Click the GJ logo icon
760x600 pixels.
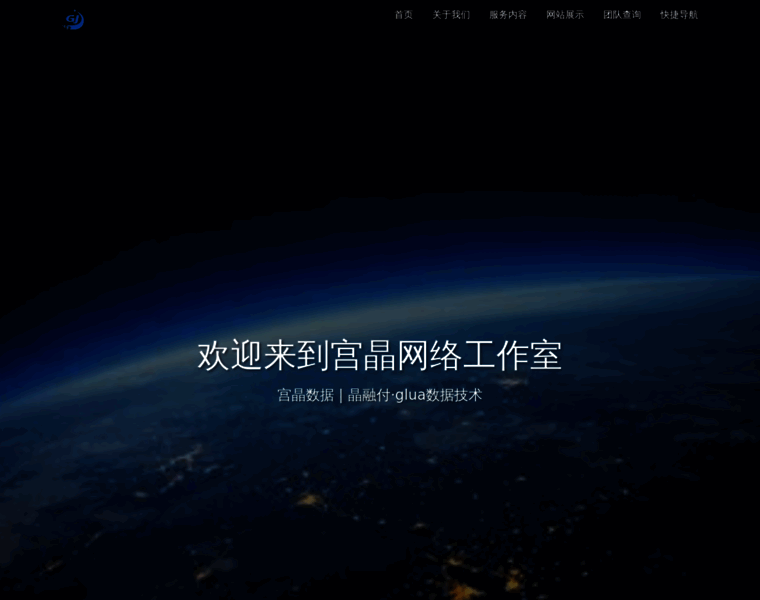[75, 20]
